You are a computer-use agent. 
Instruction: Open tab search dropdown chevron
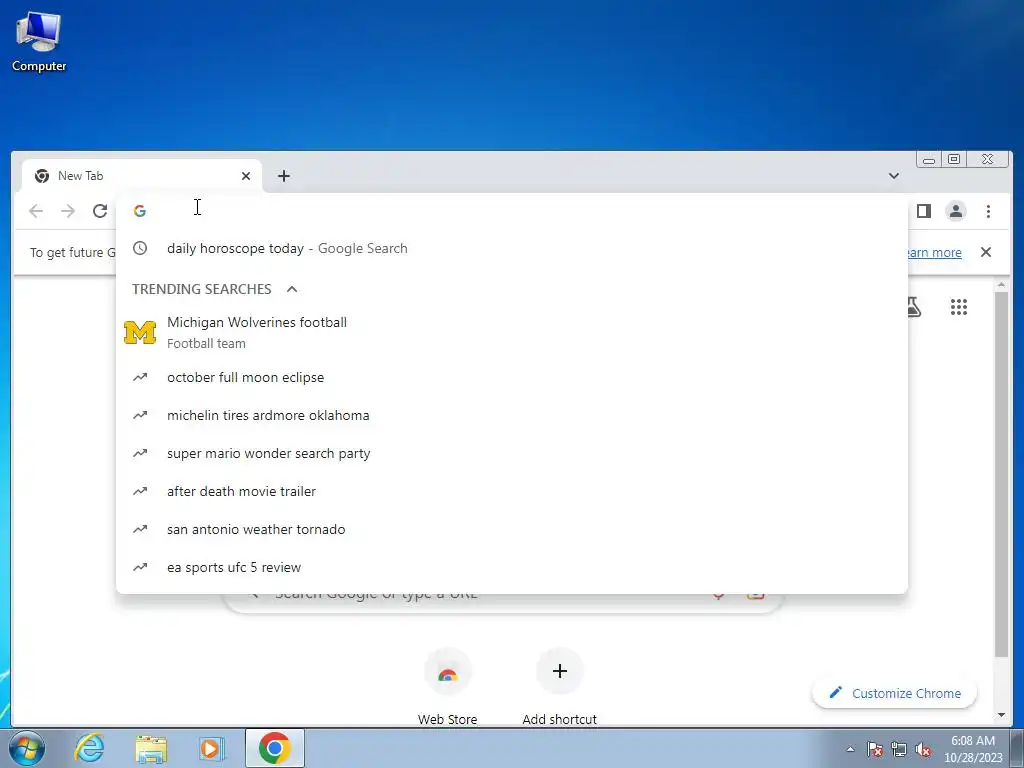tap(893, 176)
